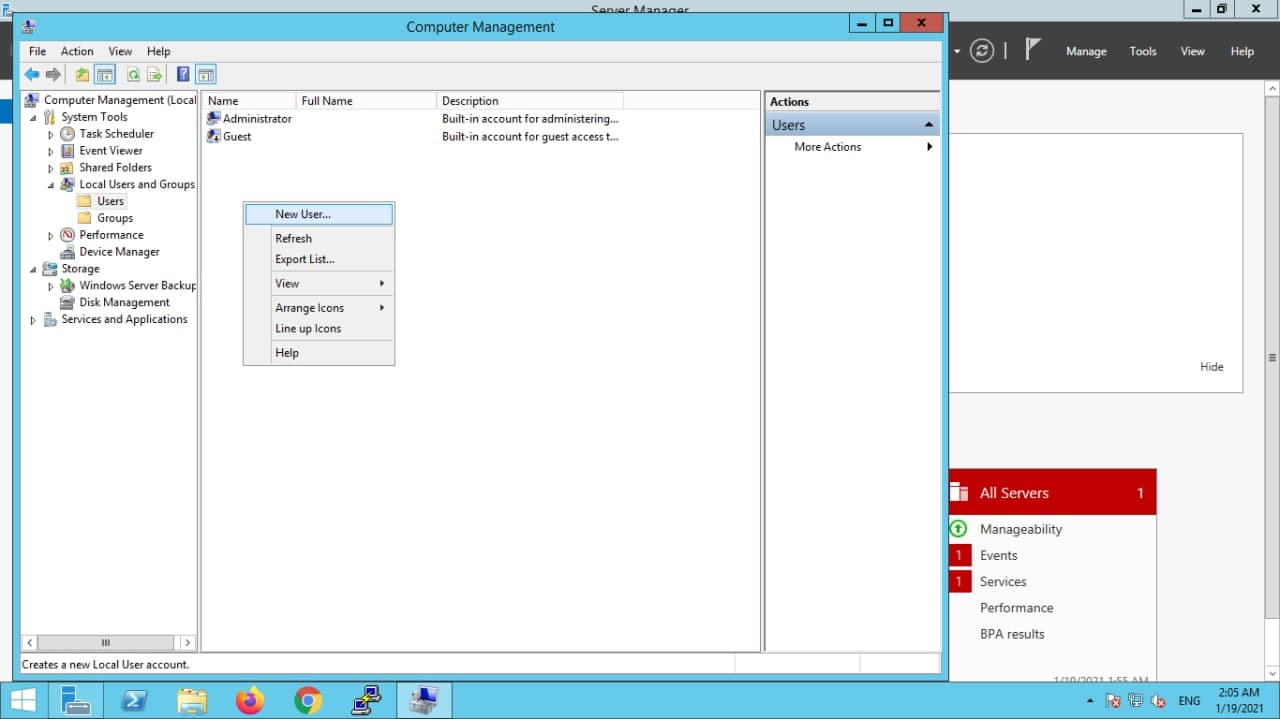Expand the Services and Applications node
This screenshot has height=719, width=1280.
pyautogui.click(x=33, y=321)
